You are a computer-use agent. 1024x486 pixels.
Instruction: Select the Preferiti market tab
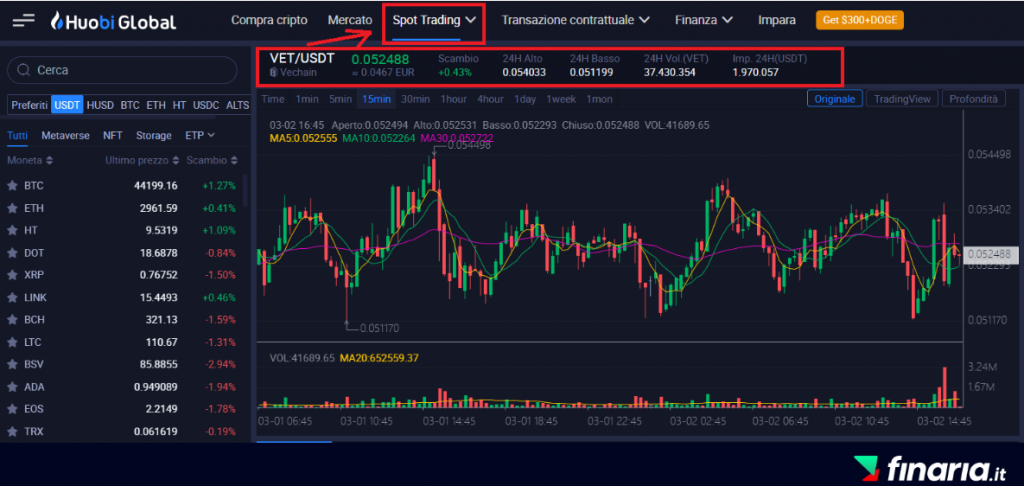(x=29, y=105)
